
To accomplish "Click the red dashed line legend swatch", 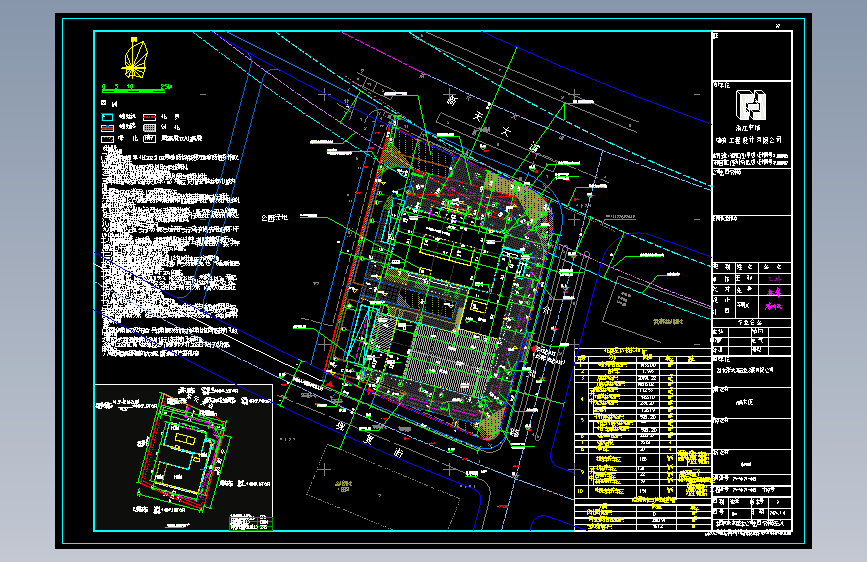I will 149,117.
